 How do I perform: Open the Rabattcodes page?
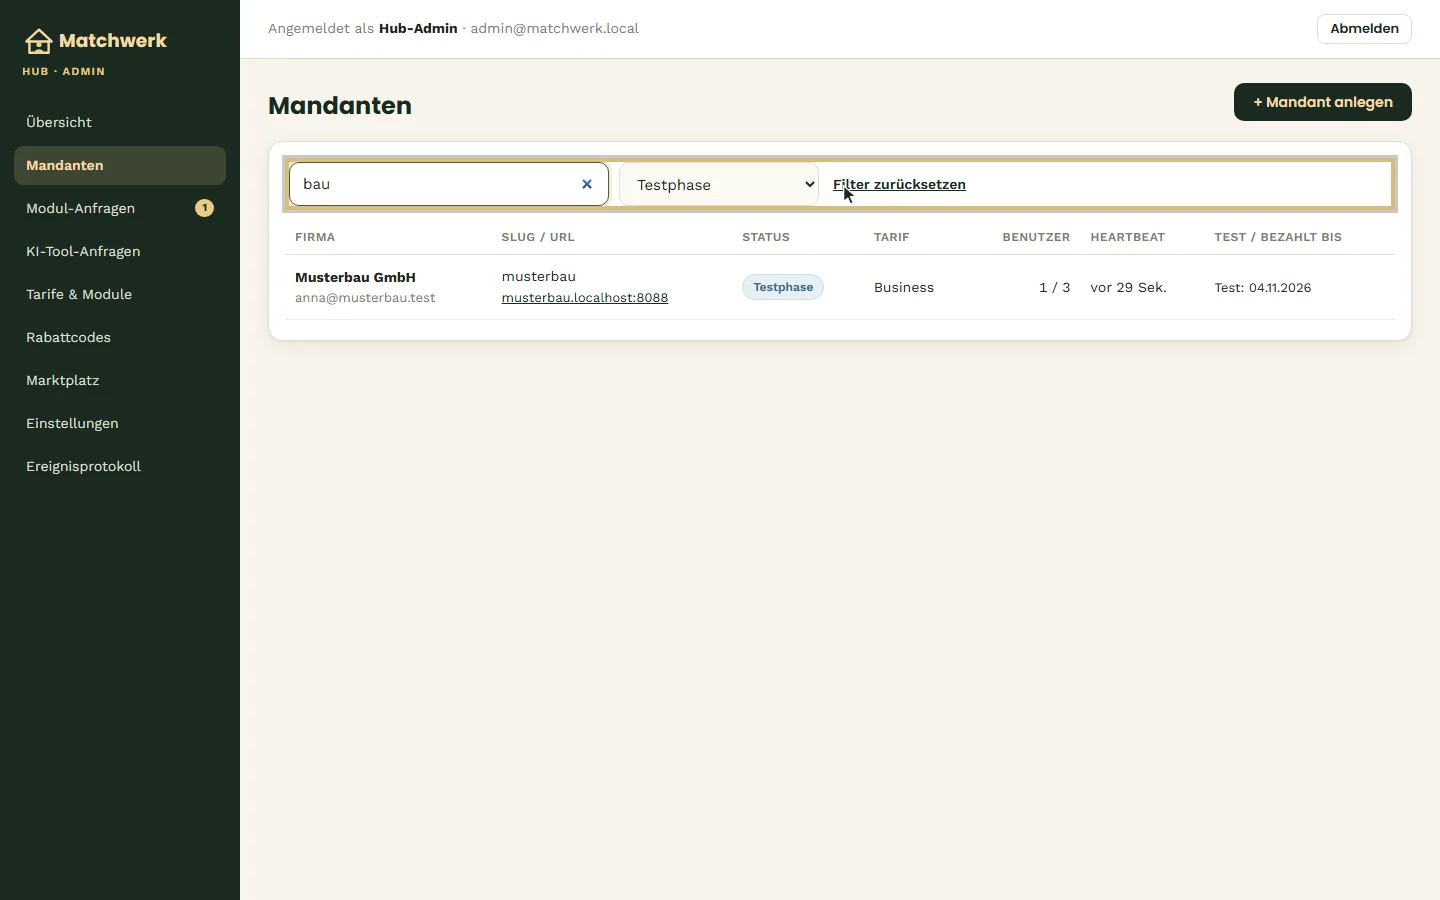(x=120, y=337)
